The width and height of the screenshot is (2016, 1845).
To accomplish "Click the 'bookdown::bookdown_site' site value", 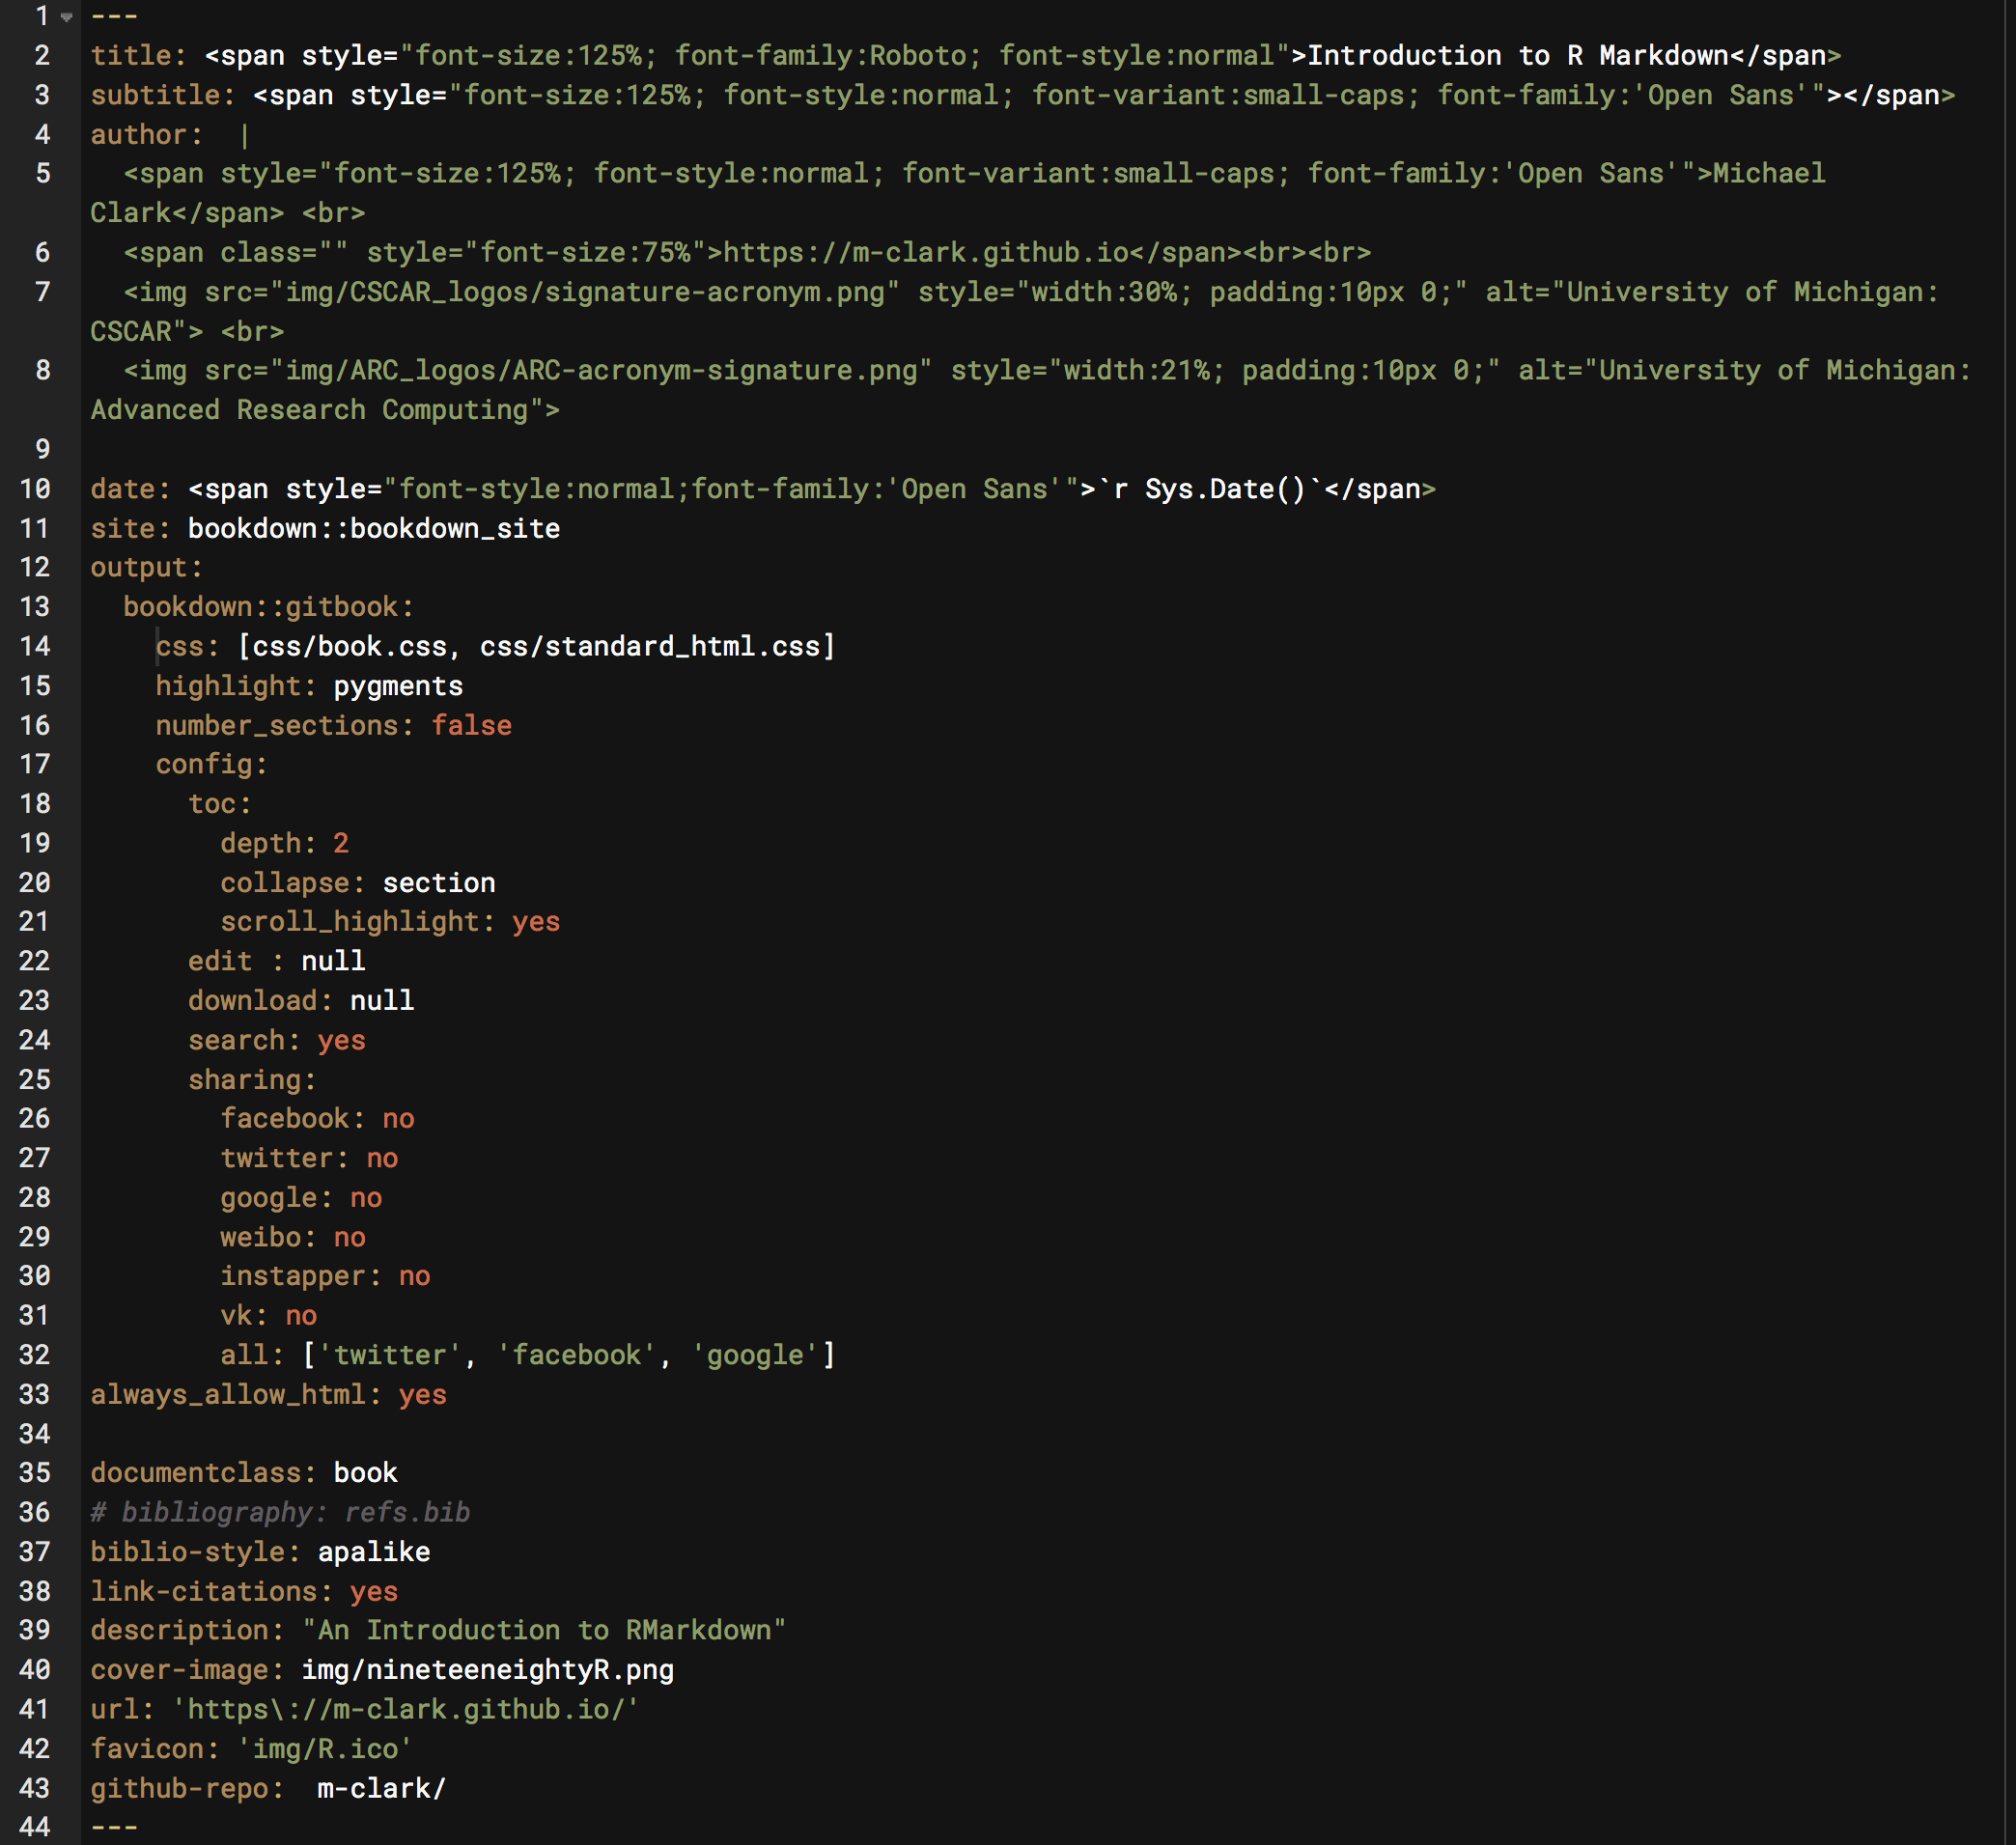I will (373, 528).
